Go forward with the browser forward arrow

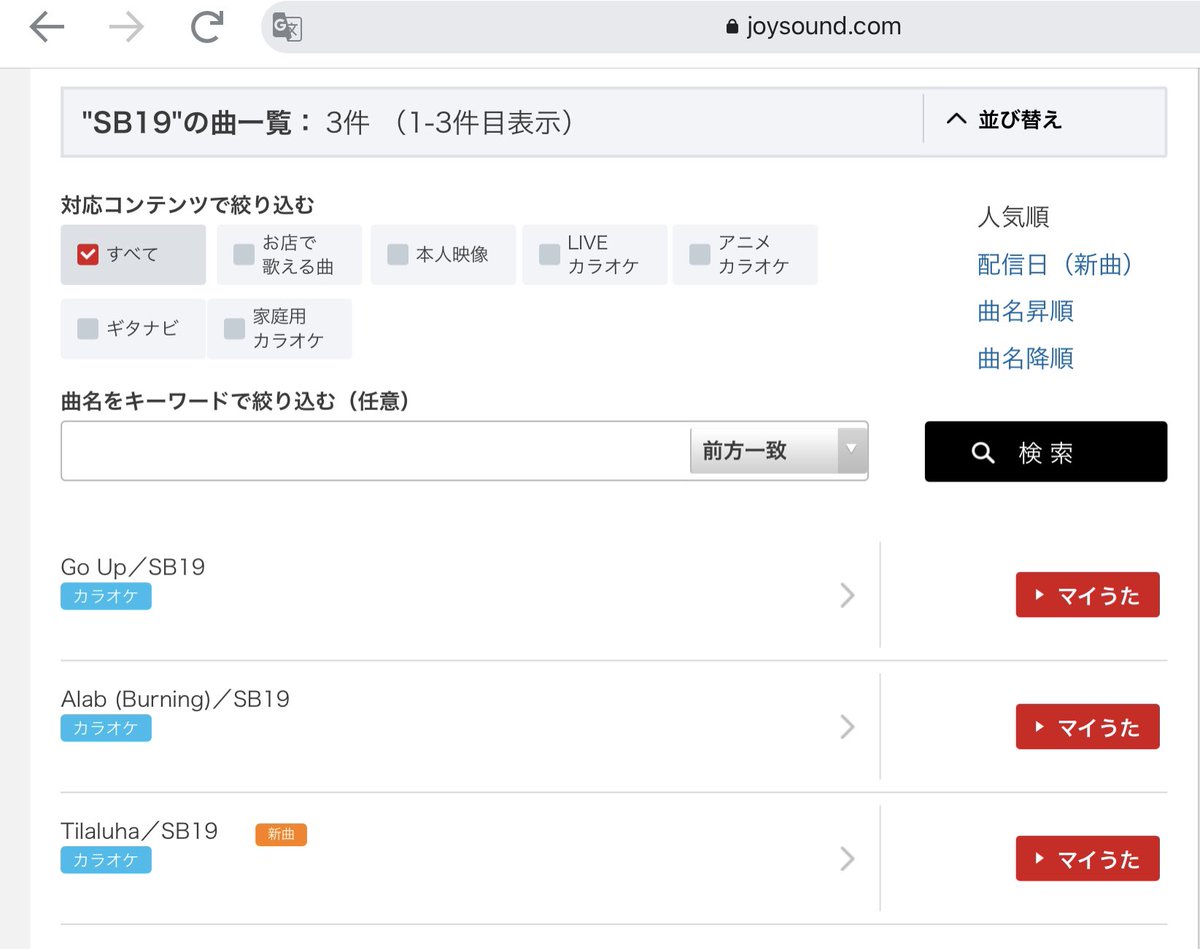click(126, 27)
